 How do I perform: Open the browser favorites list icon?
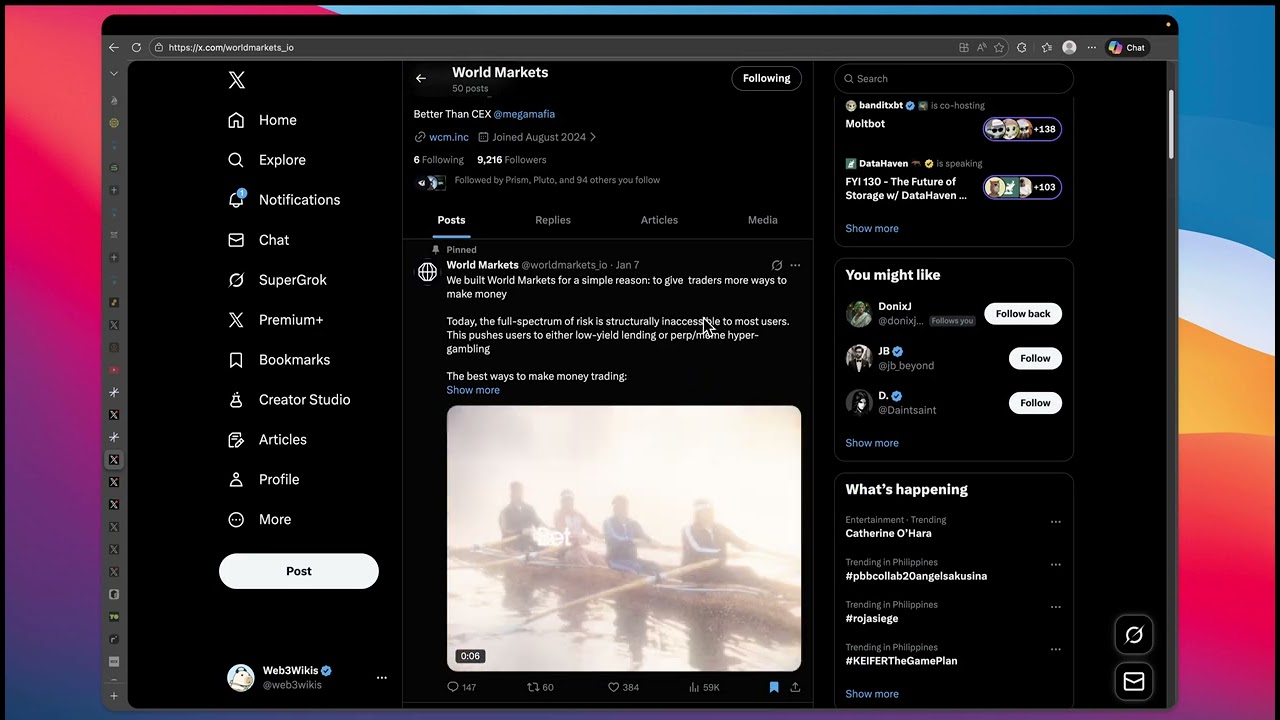click(x=1046, y=47)
